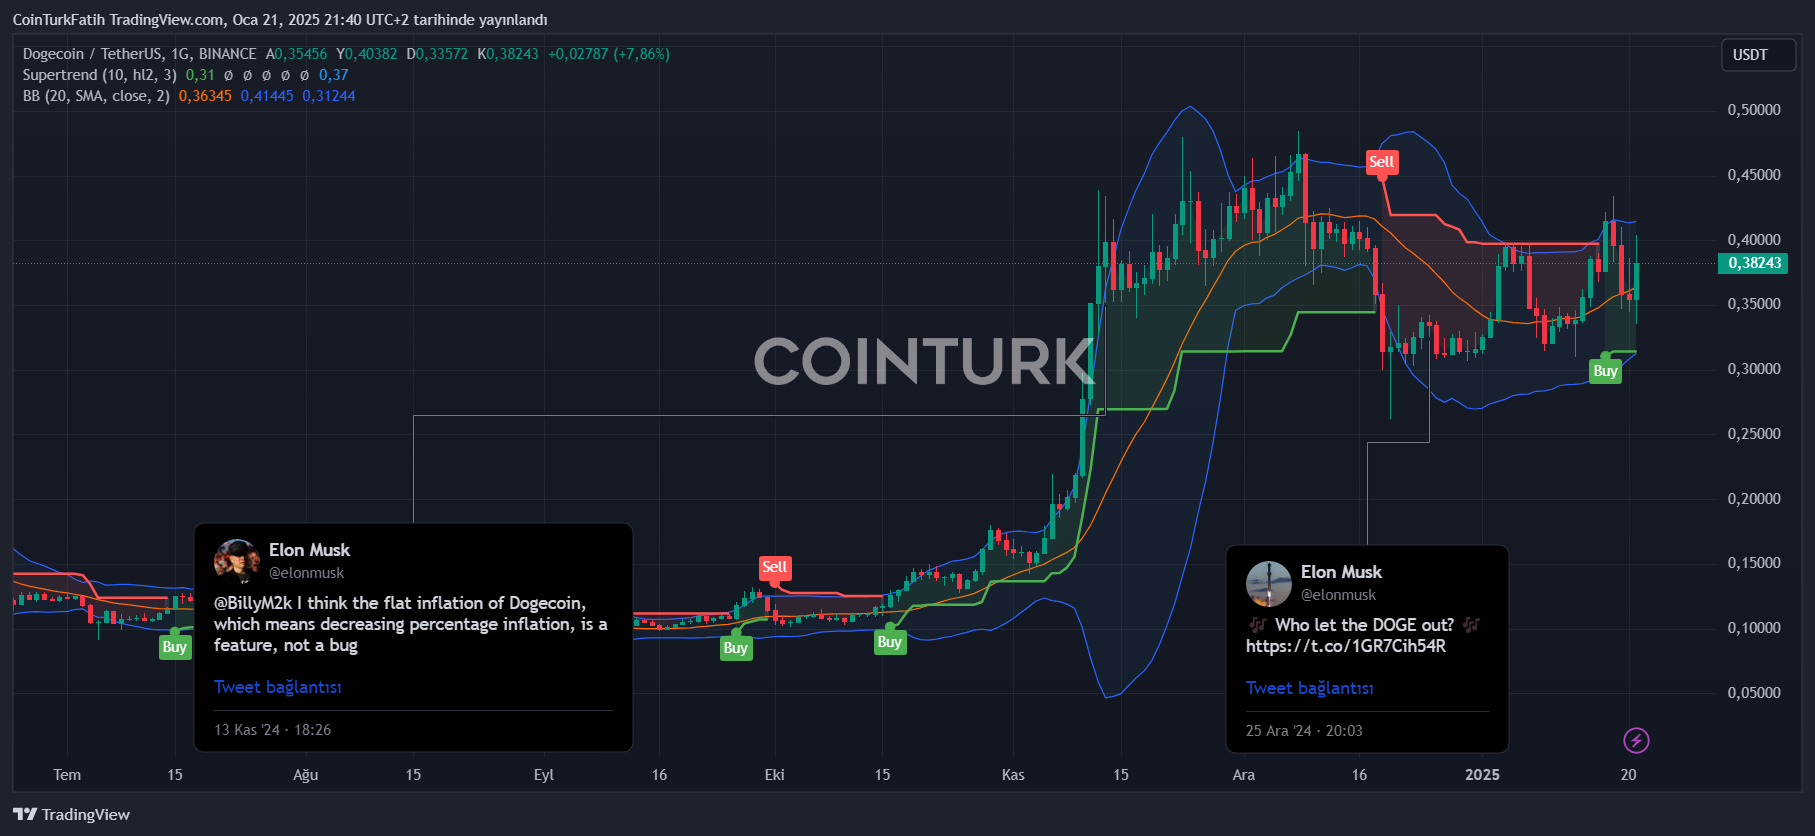This screenshot has height=836, width=1815.
Task: Click the @elonmusk handle in the 25 Ara tweet
Action: tap(1338, 595)
